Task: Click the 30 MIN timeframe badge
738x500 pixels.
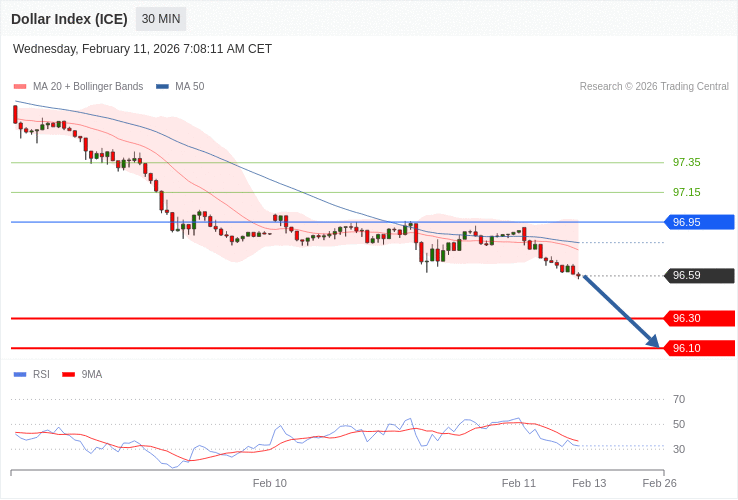Action: click(x=161, y=19)
